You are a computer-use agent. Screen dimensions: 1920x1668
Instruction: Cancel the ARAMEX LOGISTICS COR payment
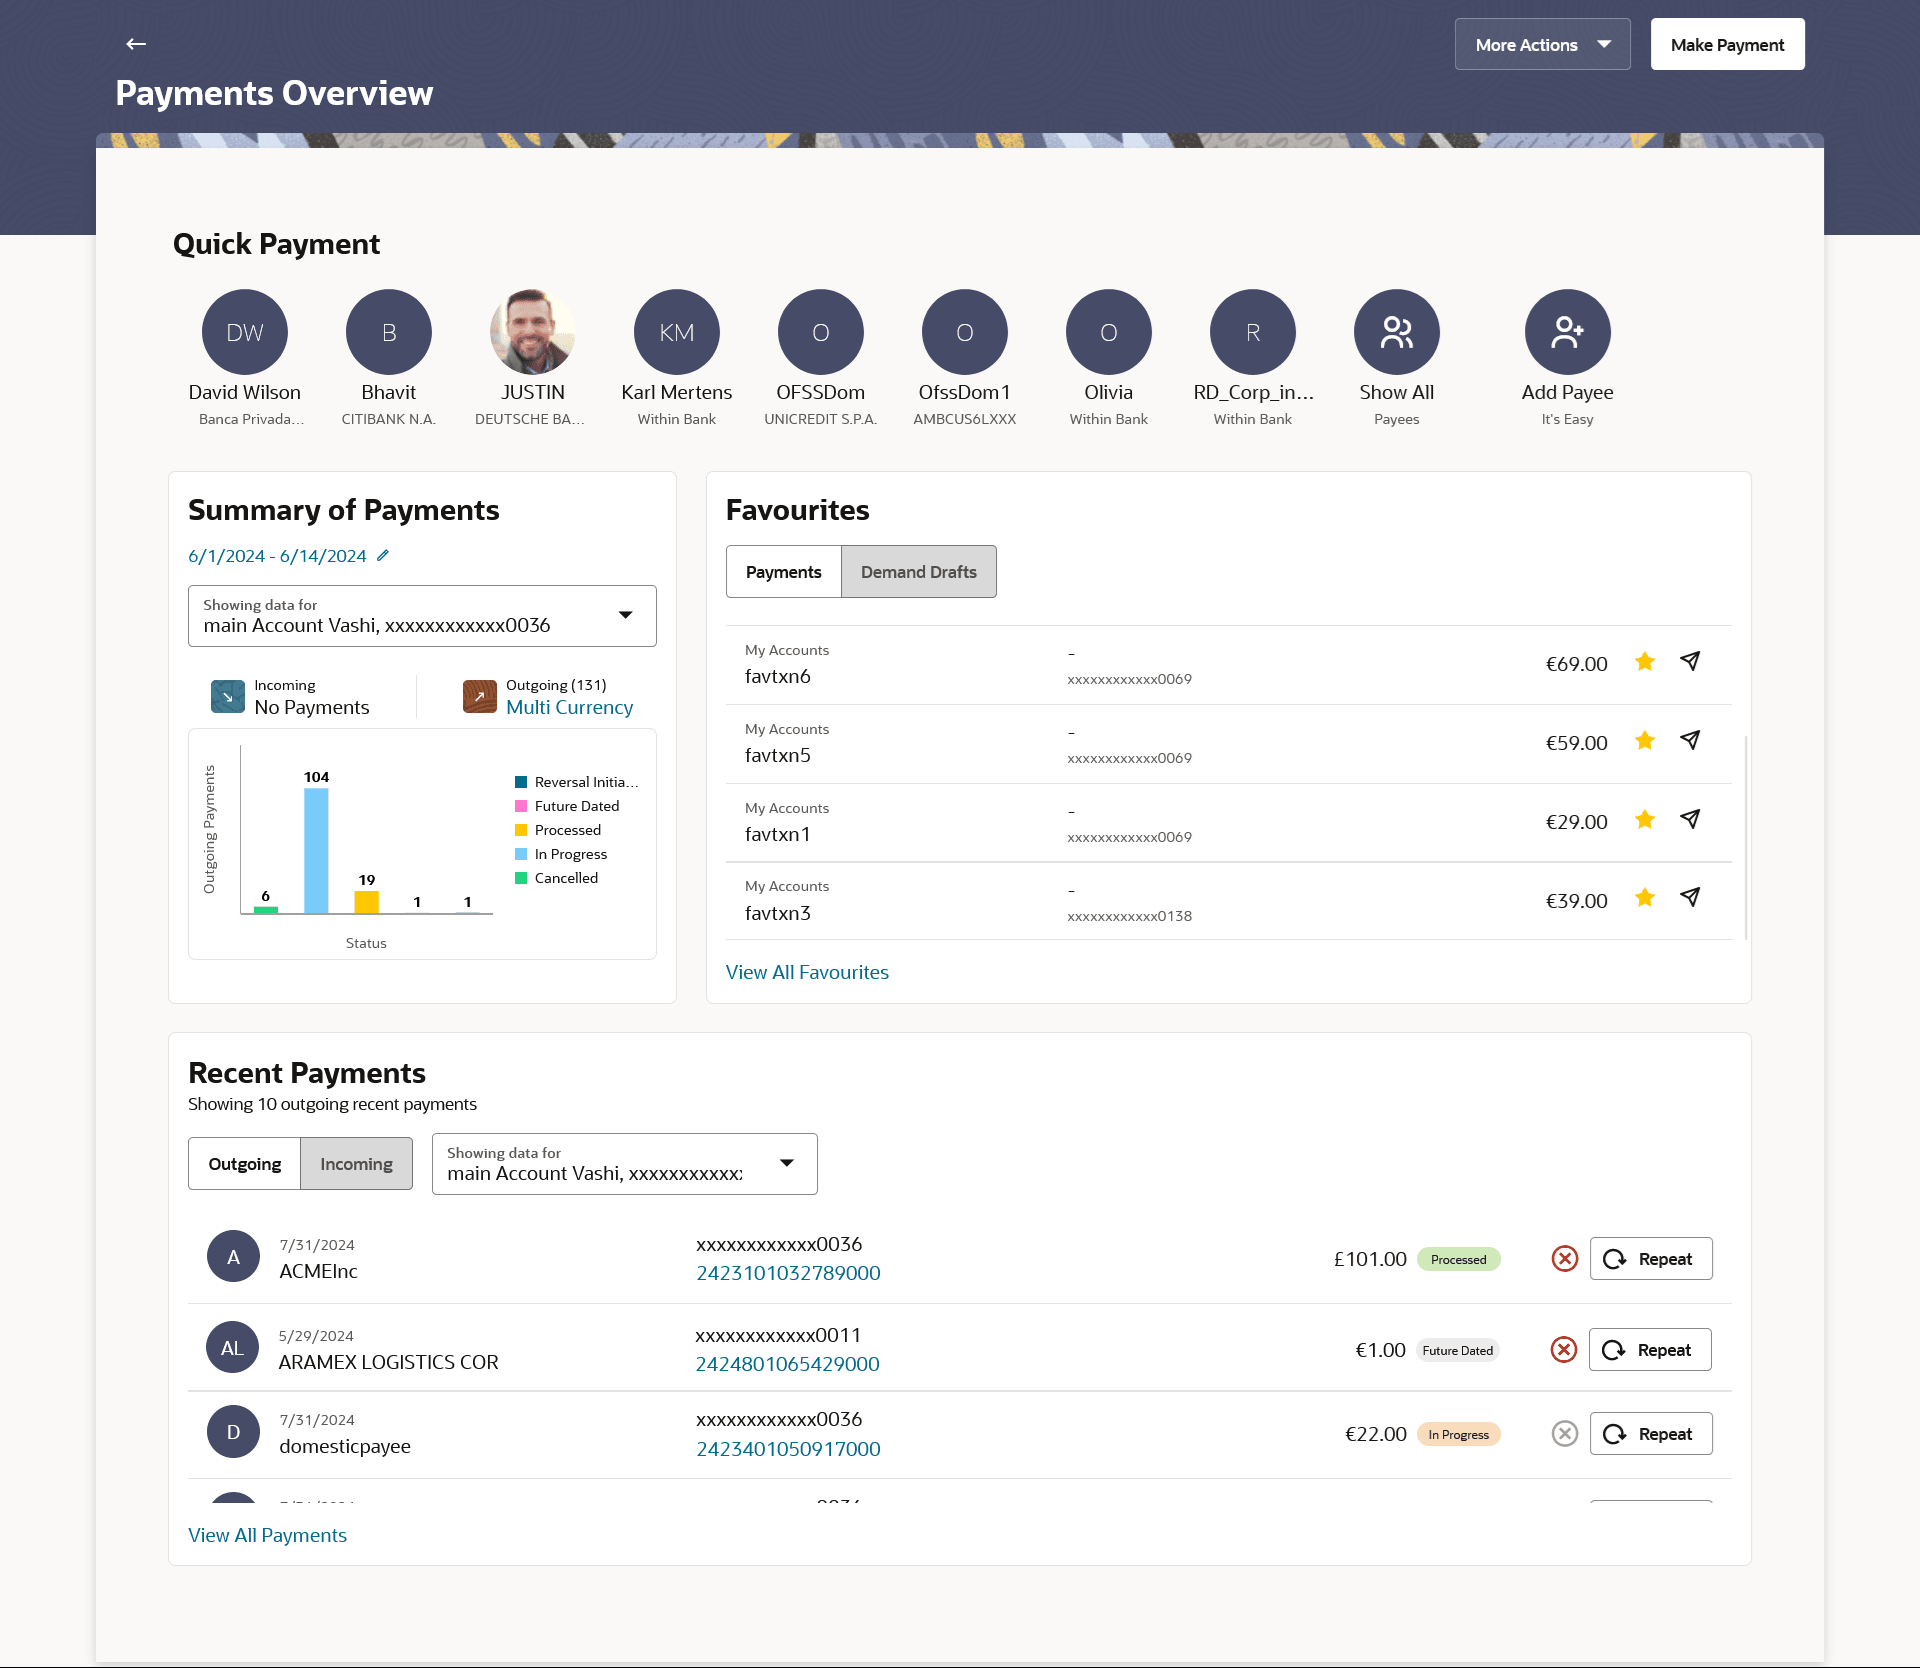1564,1350
